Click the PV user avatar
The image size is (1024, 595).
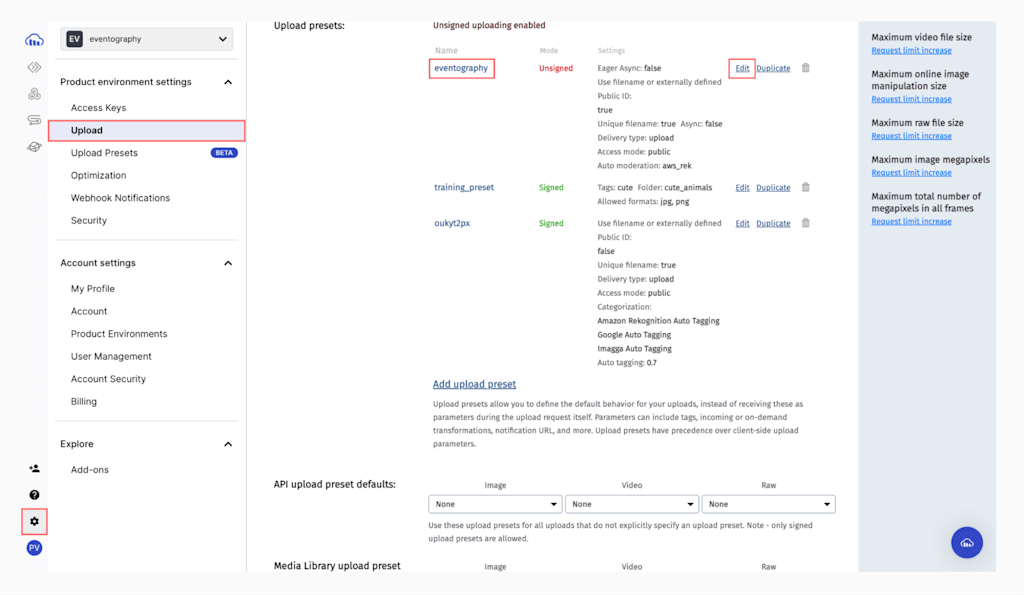coord(35,548)
